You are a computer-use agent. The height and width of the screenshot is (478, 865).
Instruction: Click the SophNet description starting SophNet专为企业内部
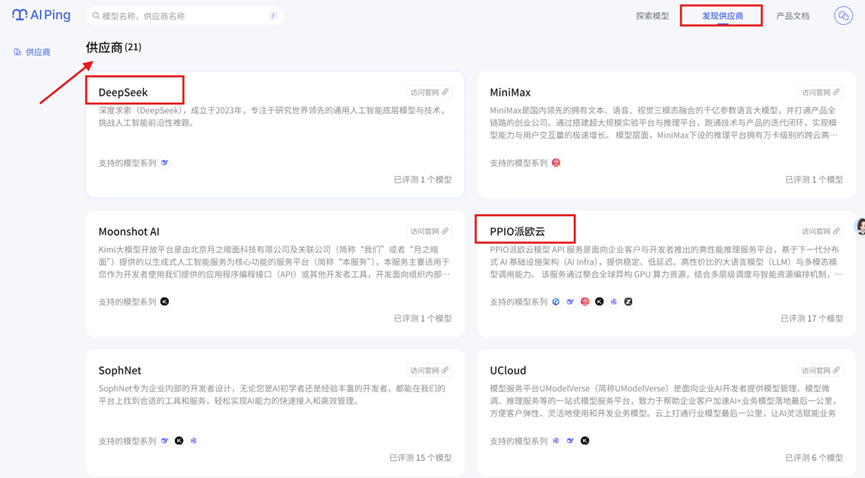coord(272,395)
